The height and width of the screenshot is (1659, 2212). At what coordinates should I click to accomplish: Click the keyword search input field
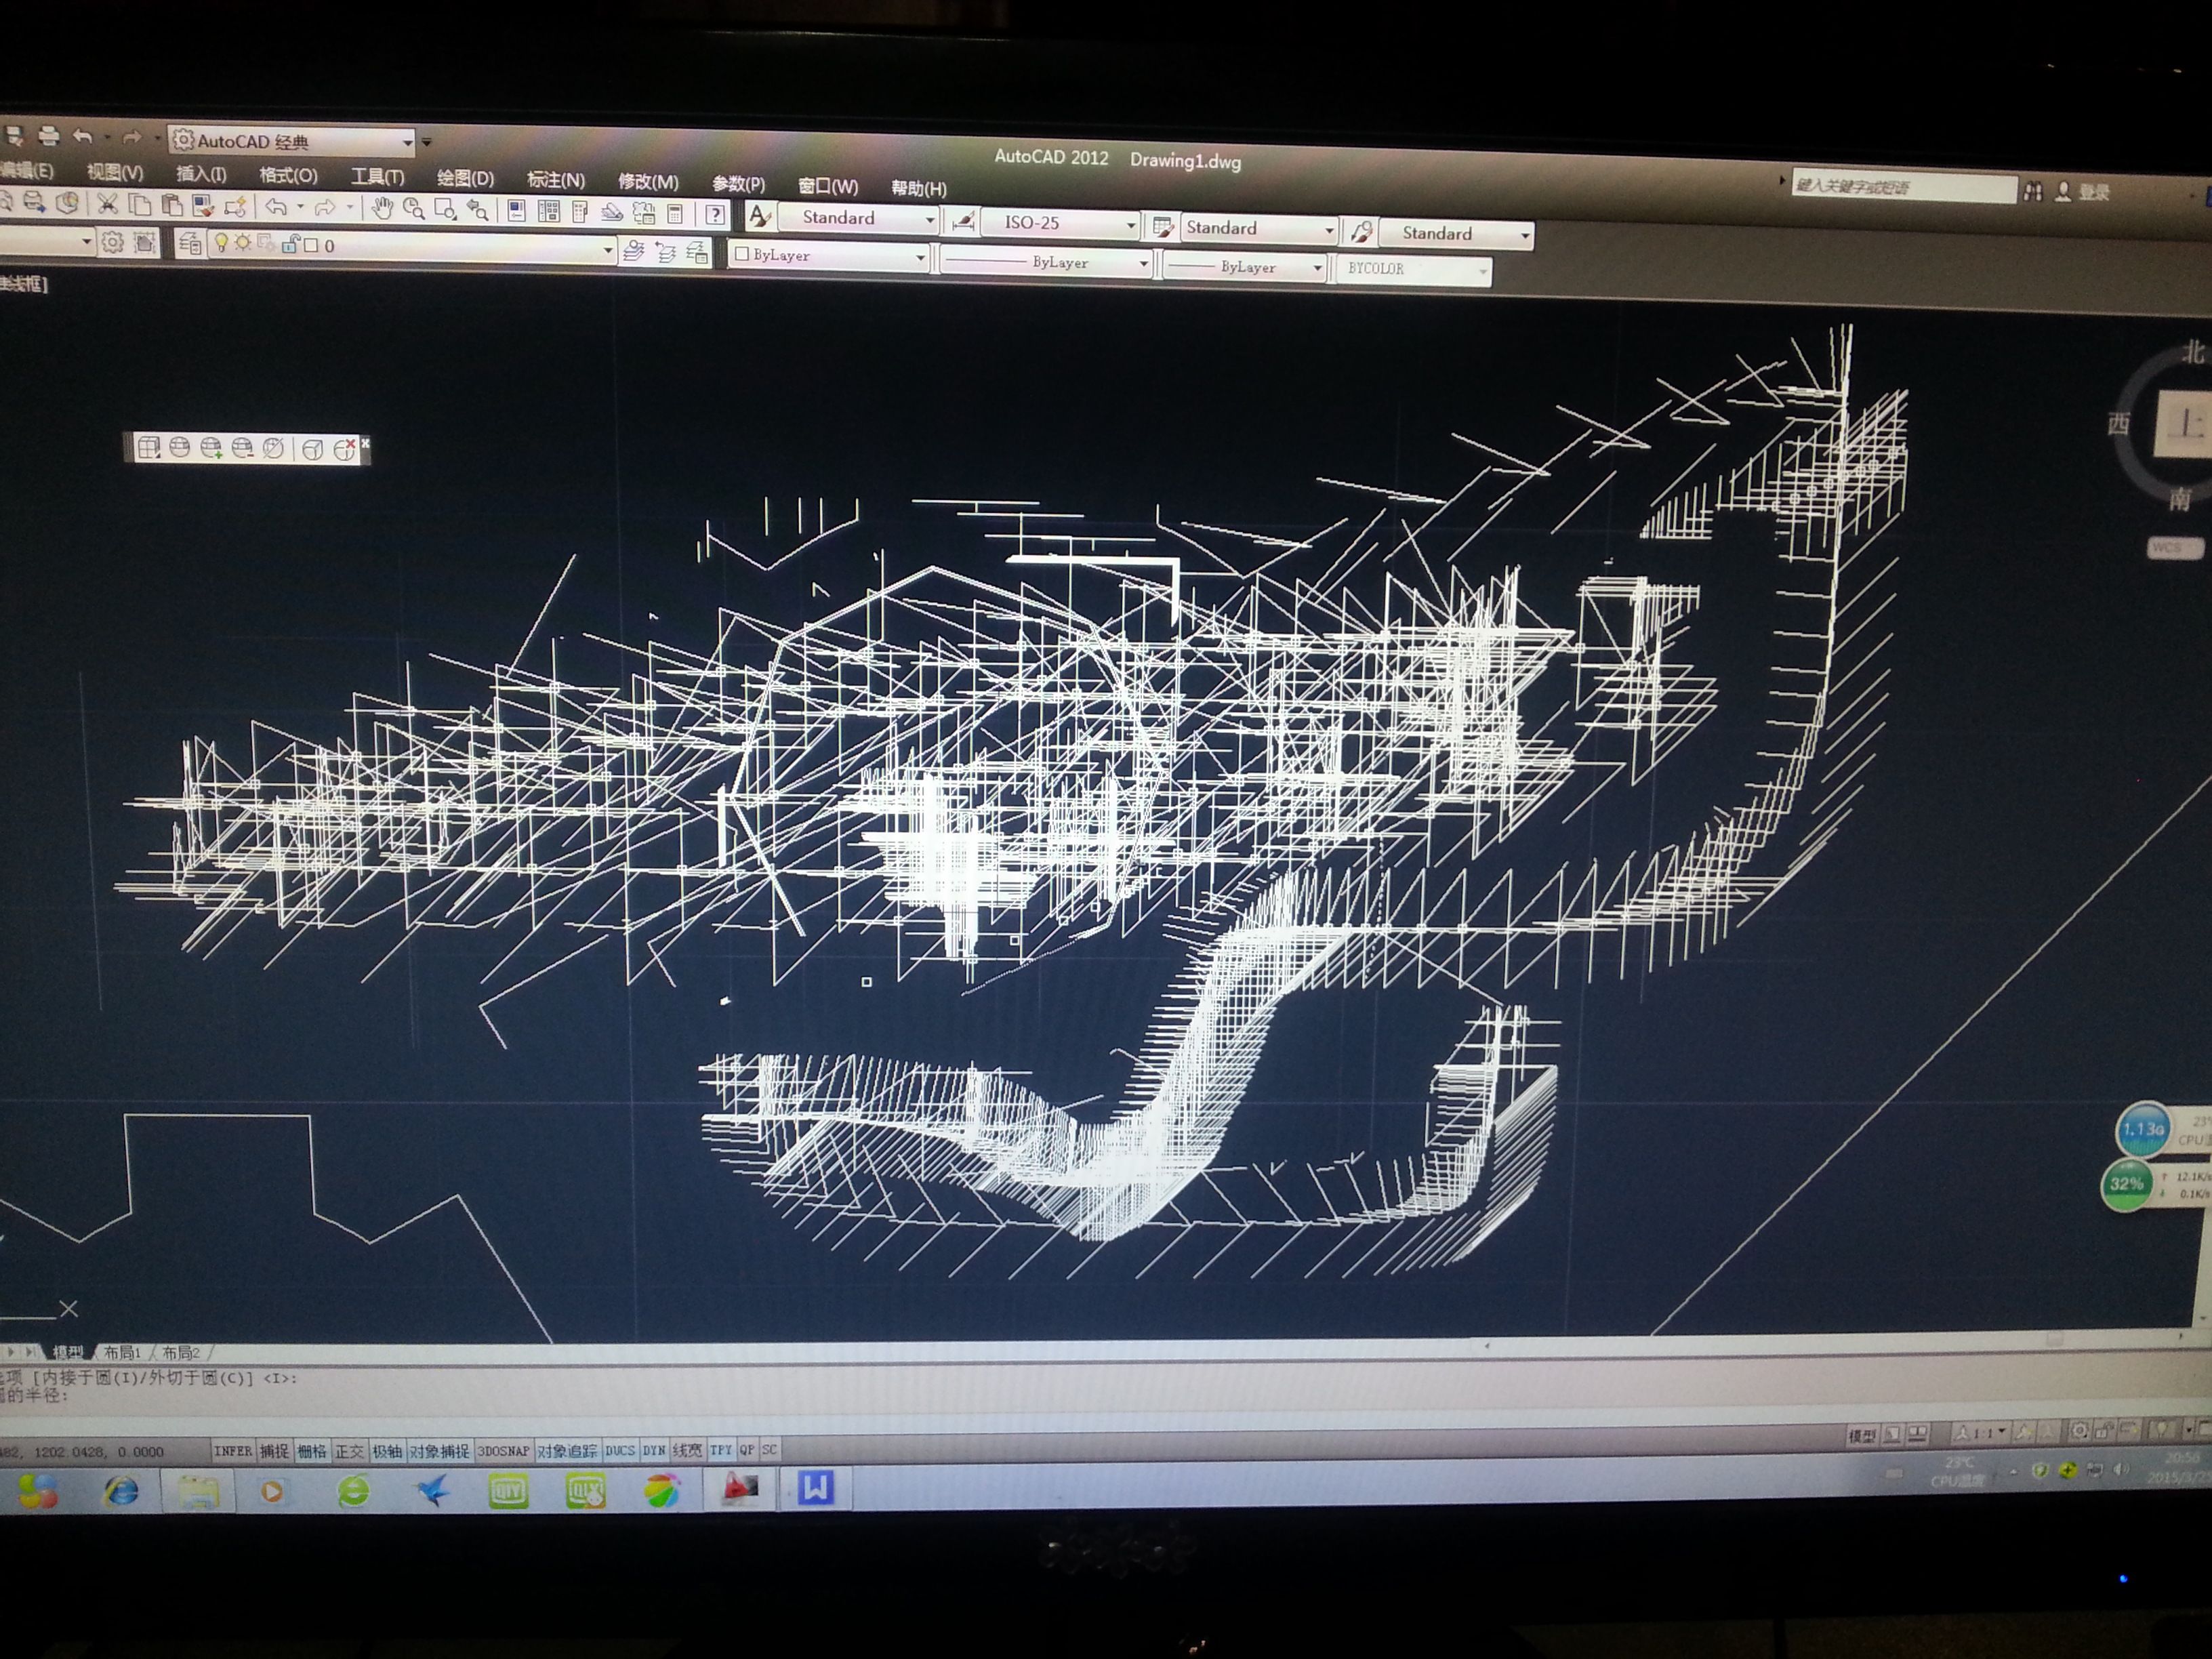tap(1904, 187)
